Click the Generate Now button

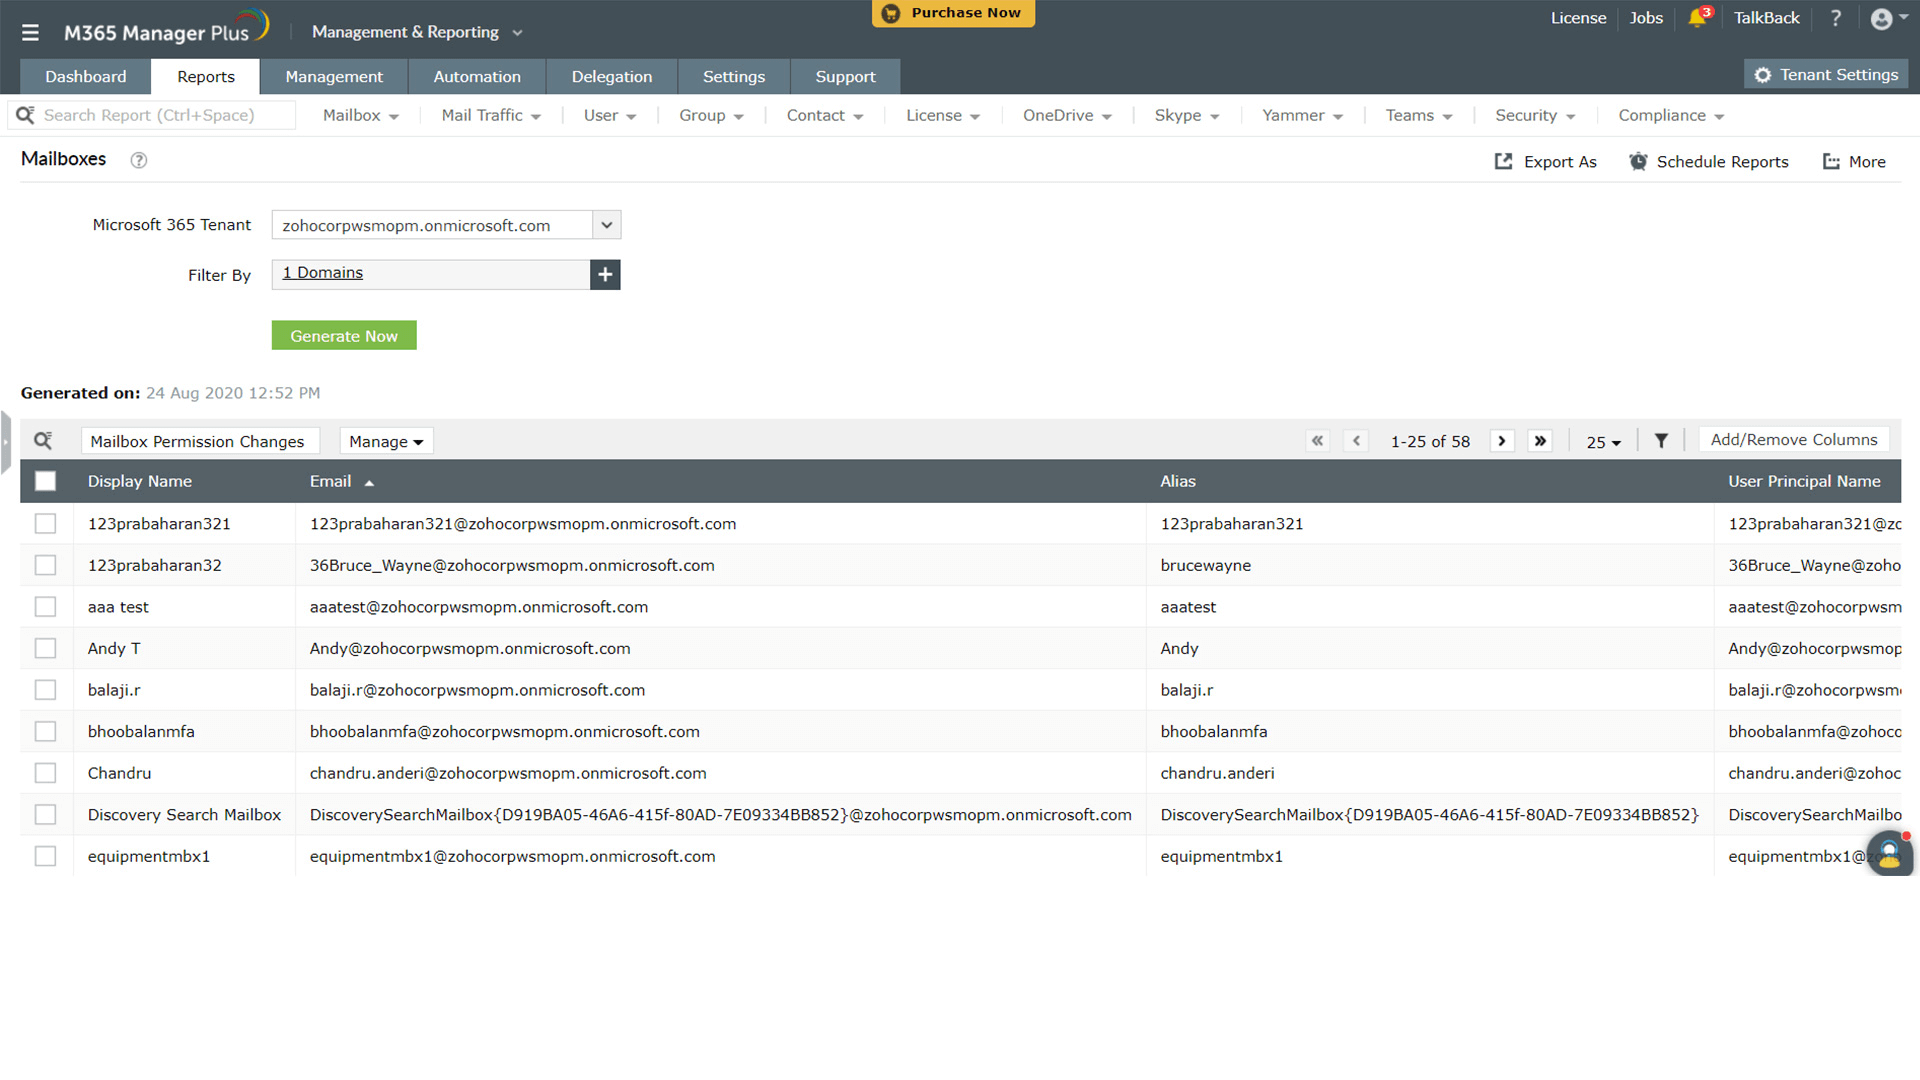[343, 335]
